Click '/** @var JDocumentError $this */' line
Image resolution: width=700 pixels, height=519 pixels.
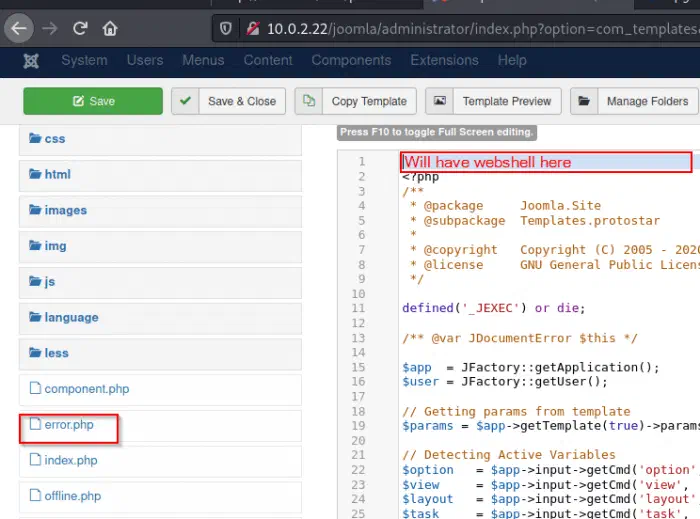coord(520,338)
